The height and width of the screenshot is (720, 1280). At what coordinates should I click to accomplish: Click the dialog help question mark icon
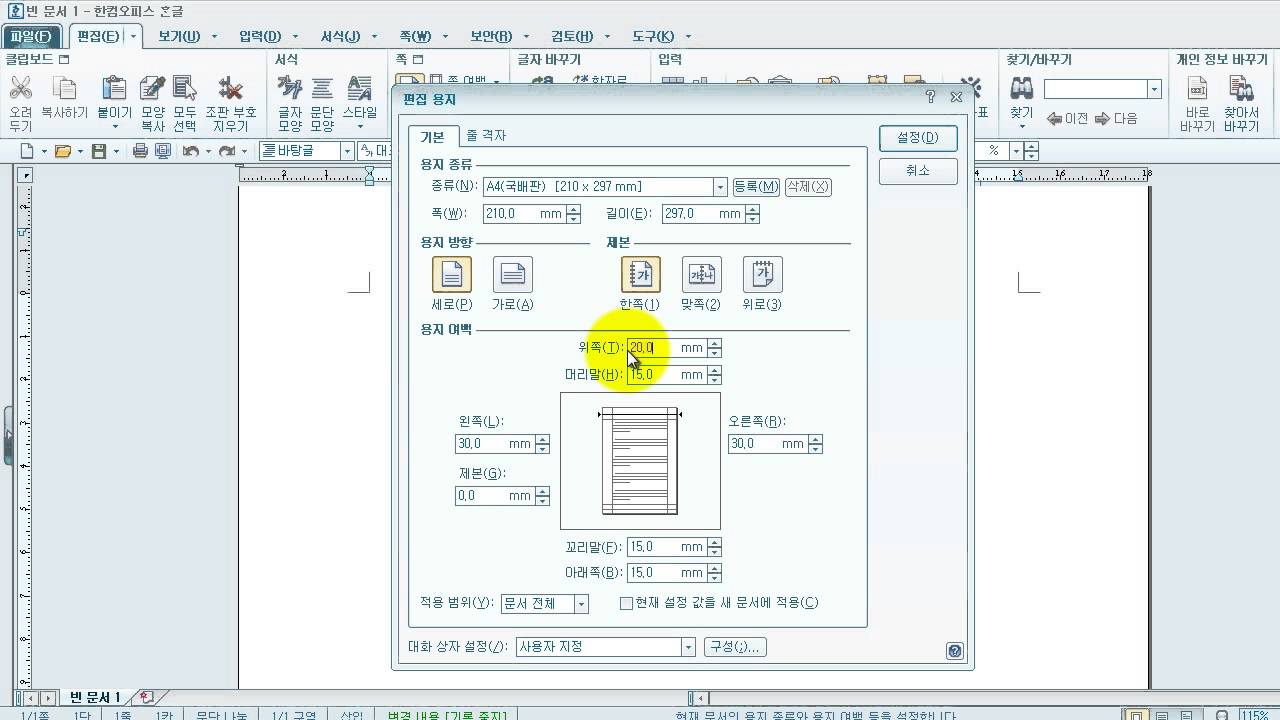click(930, 97)
